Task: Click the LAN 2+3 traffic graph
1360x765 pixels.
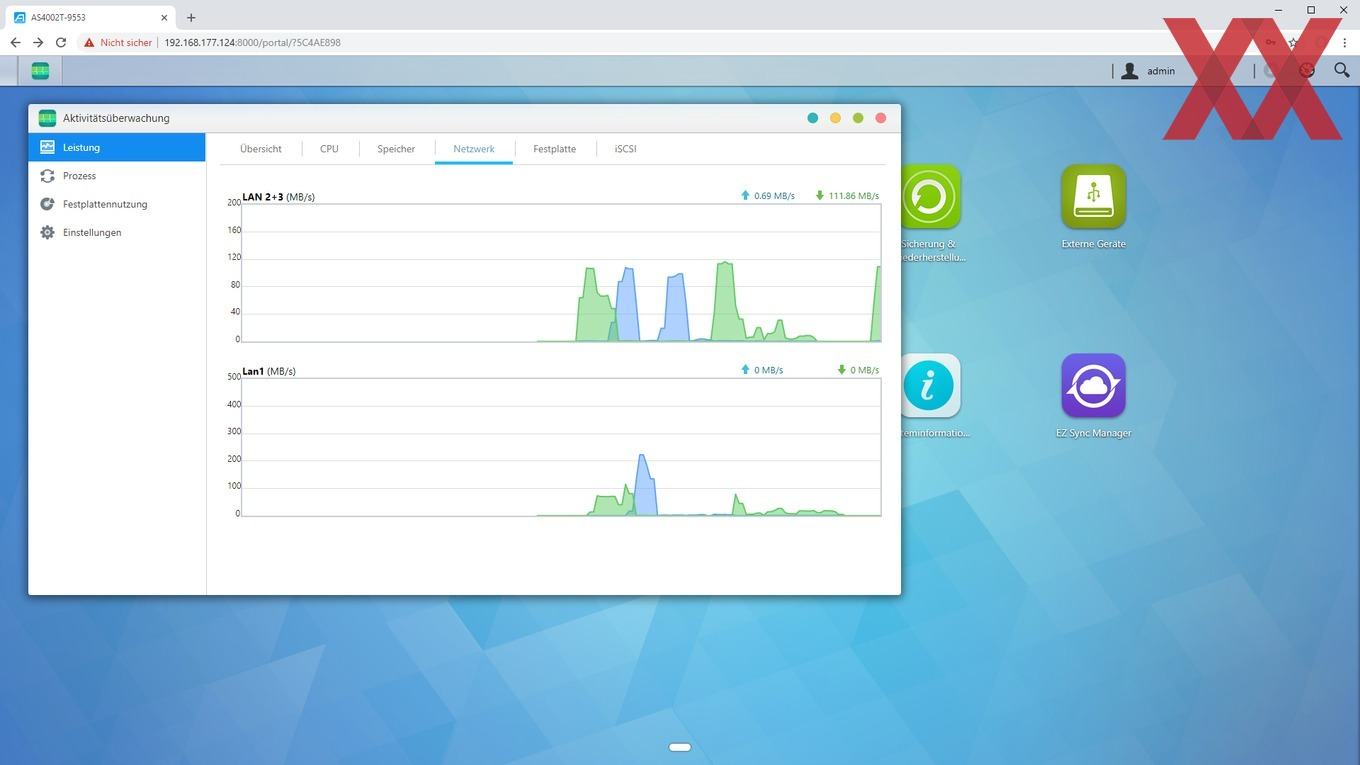Action: tap(561, 273)
